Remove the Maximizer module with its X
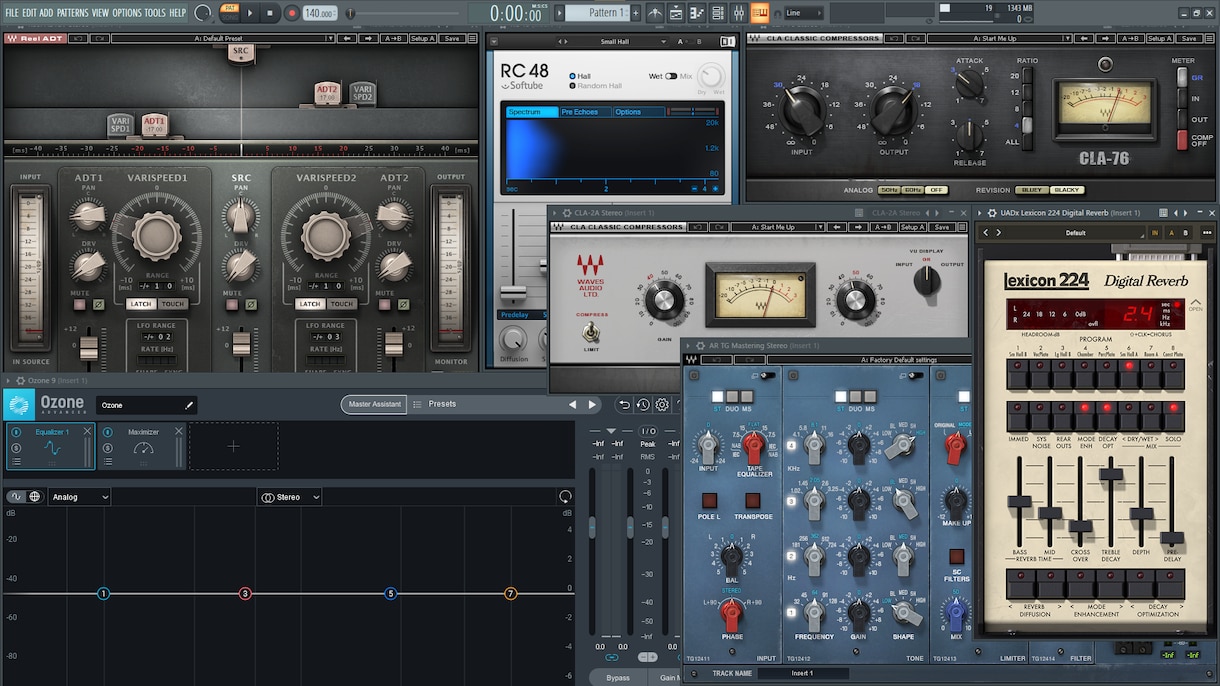1220x686 pixels. click(x=179, y=431)
